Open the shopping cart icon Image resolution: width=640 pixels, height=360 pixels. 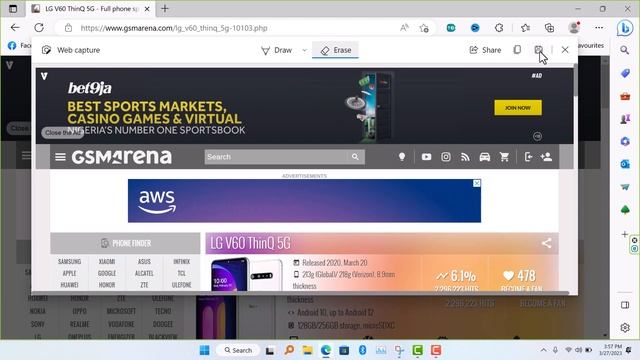tap(504, 157)
